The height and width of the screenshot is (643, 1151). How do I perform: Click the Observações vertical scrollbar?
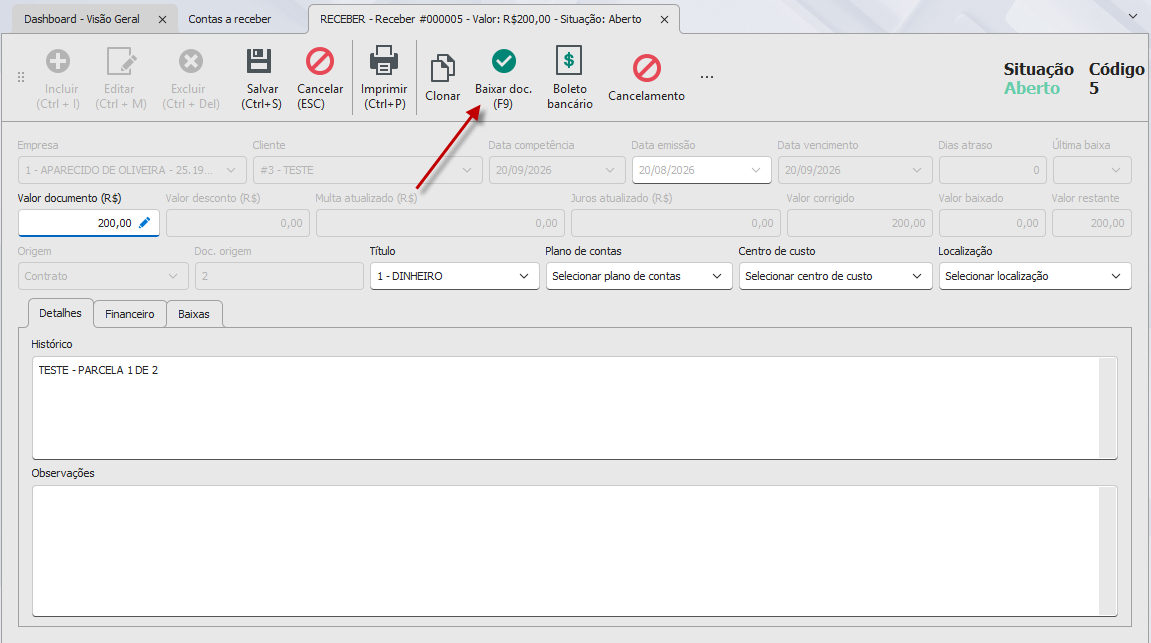pyautogui.click(x=1108, y=551)
